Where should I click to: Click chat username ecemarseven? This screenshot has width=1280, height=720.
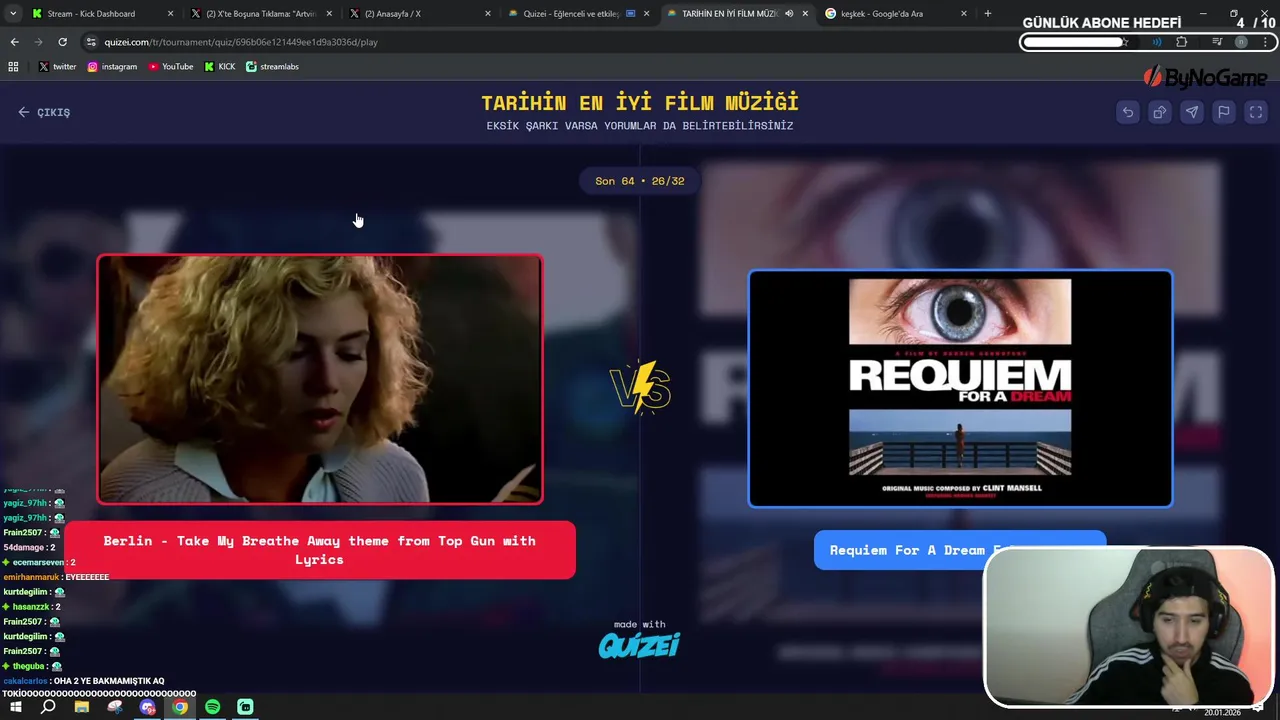pyautogui.click(x=38, y=562)
